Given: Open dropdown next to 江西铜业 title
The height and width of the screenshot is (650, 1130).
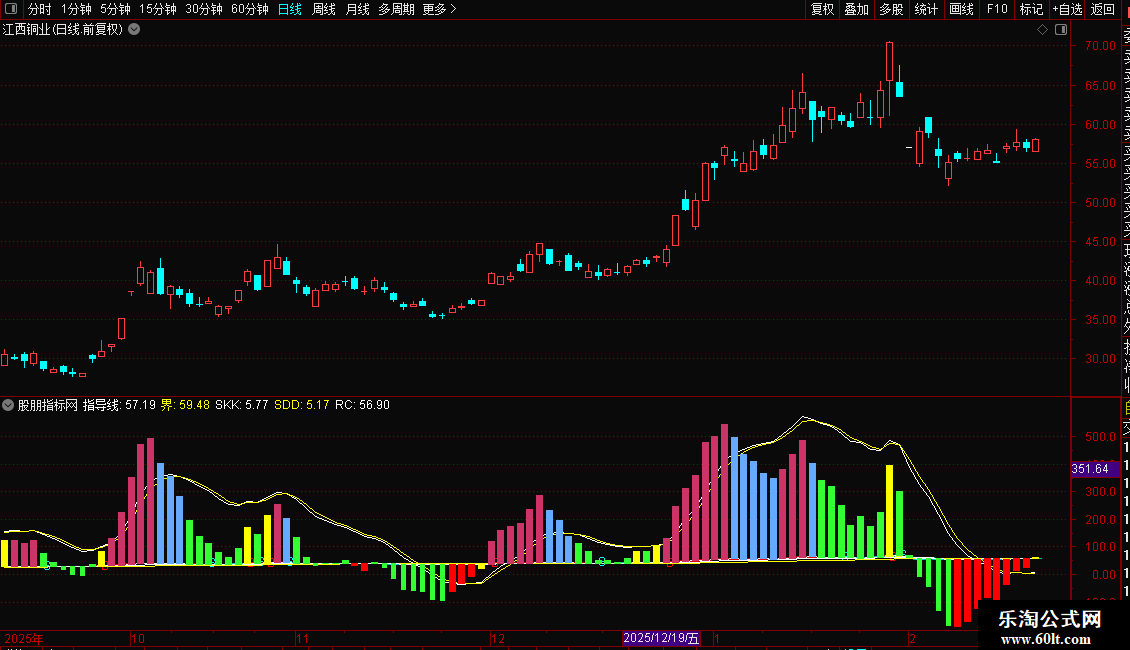Looking at the screenshot, I should point(134,30).
